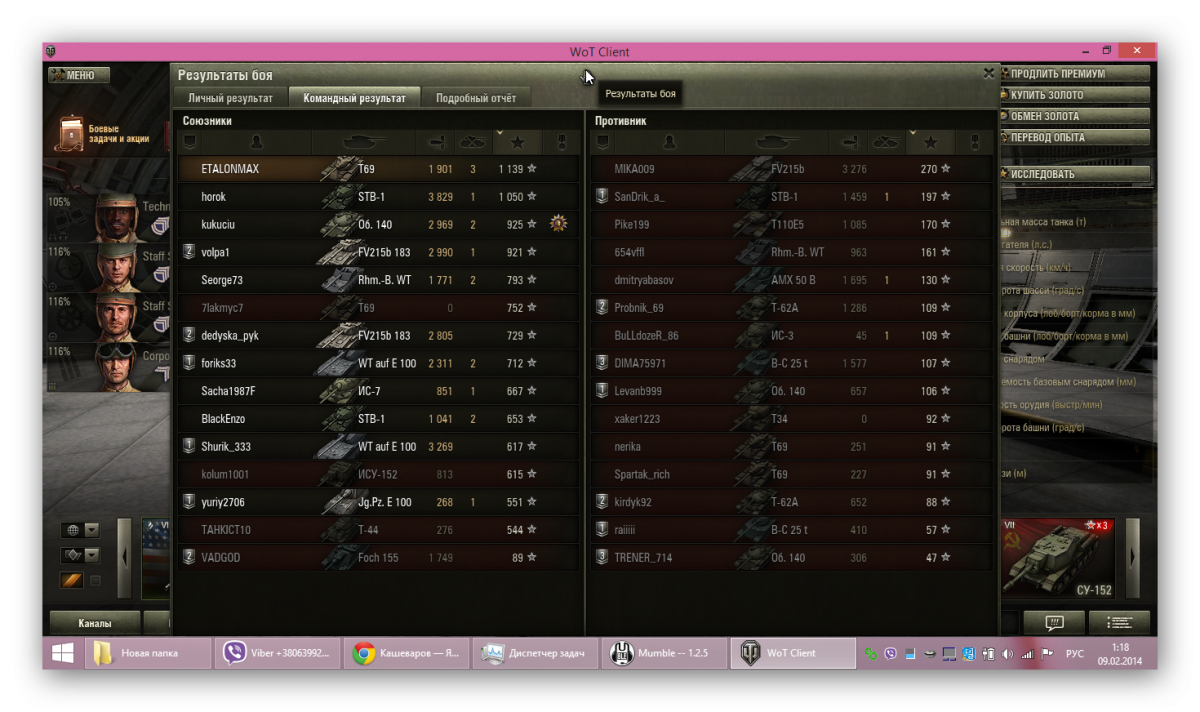The height and width of the screenshot is (712, 1200).
Task: Click ПРОДЛИТЬ ПРЕМИУМ button
Action: (x=1075, y=74)
